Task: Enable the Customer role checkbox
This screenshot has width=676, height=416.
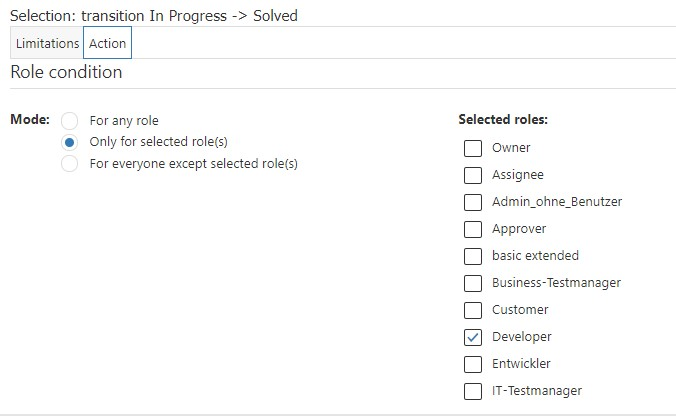Action: (473, 310)
